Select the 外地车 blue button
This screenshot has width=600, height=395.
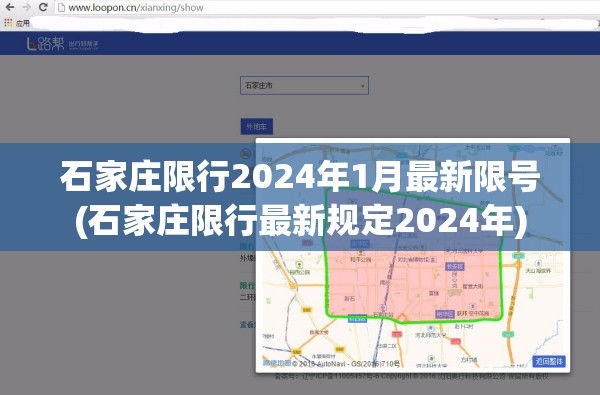256,126
